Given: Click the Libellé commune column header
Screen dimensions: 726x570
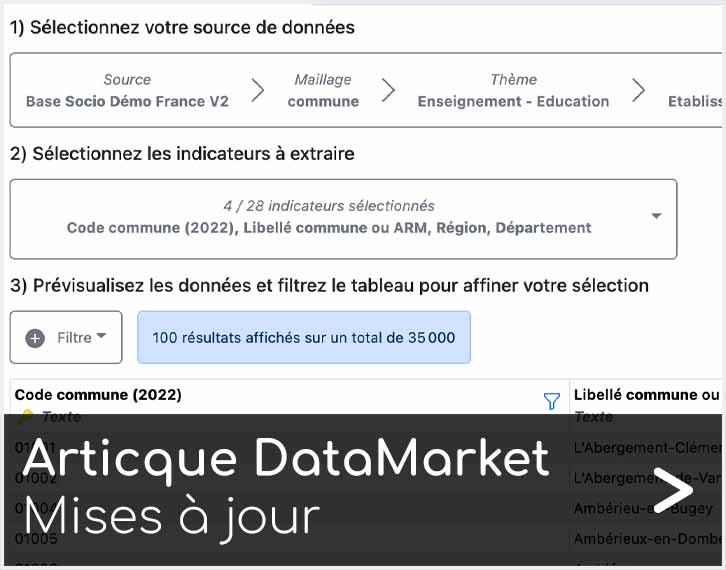Looking at the screenshot, I should [x=646, y=395].
